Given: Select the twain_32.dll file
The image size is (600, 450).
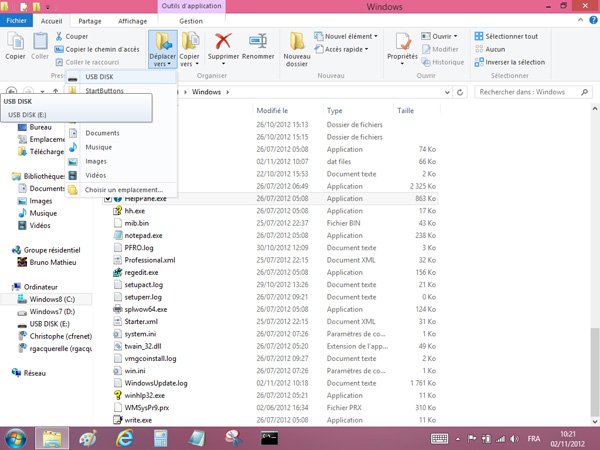Looking at the screenshot, I should click(x=143, y=346).
